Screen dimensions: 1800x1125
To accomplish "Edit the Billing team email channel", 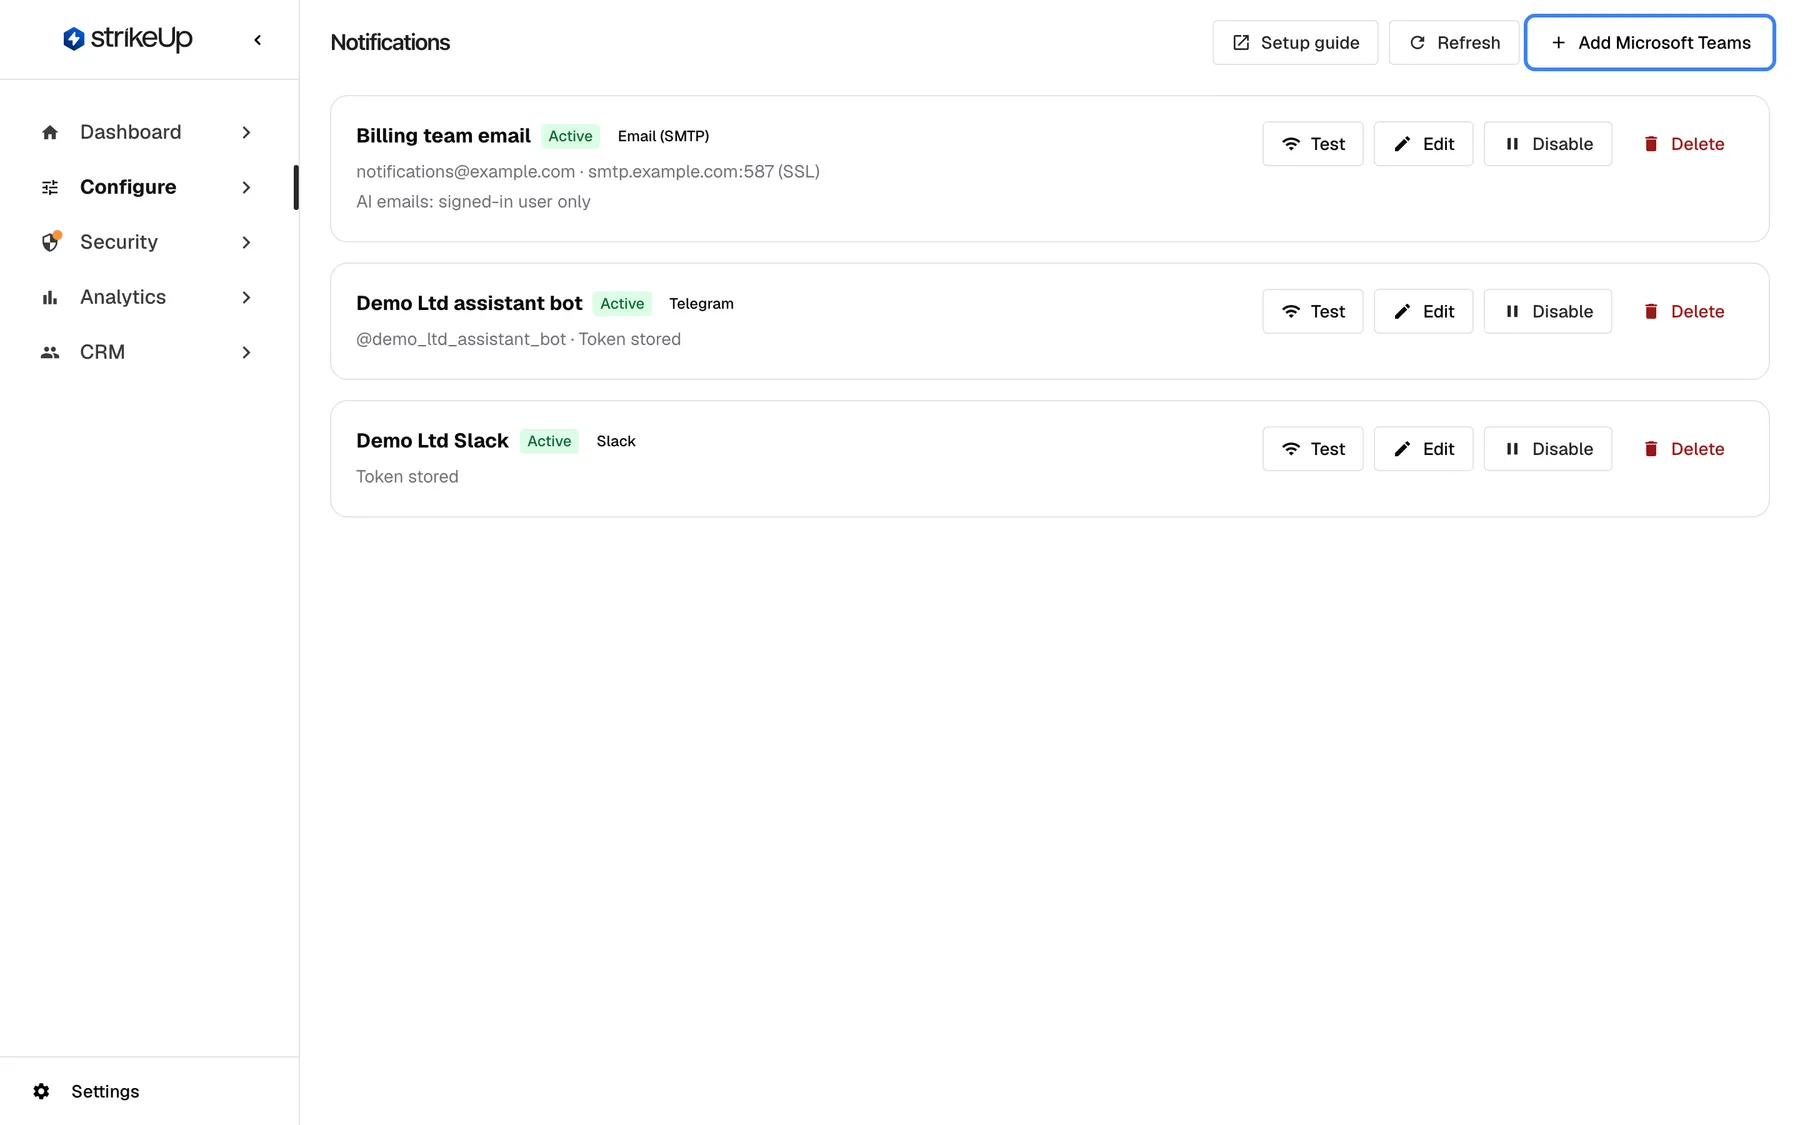I will coord(1423,144).
